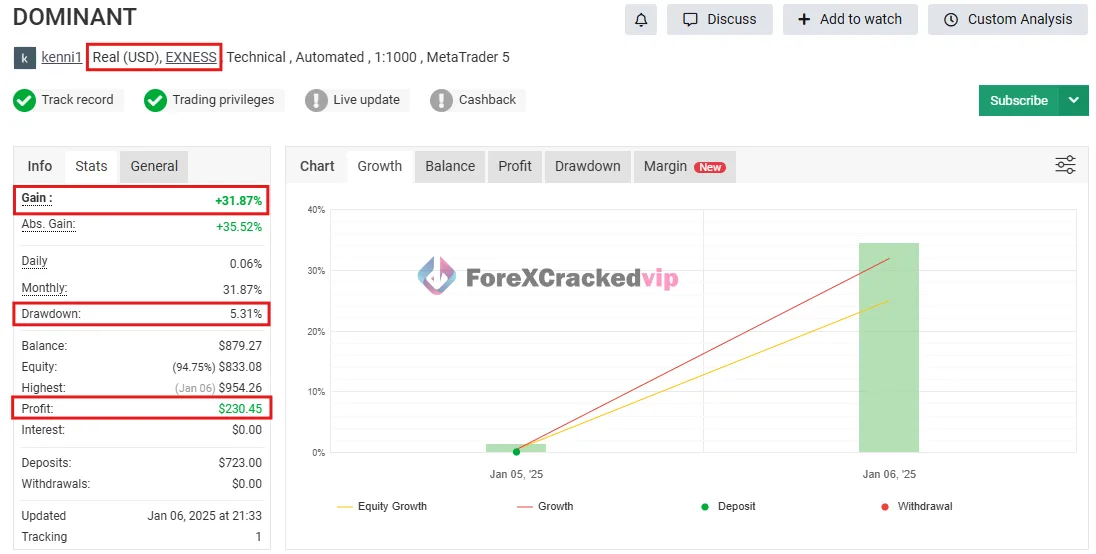
Task: Click the Monthly label
Action: click(44, 288)
